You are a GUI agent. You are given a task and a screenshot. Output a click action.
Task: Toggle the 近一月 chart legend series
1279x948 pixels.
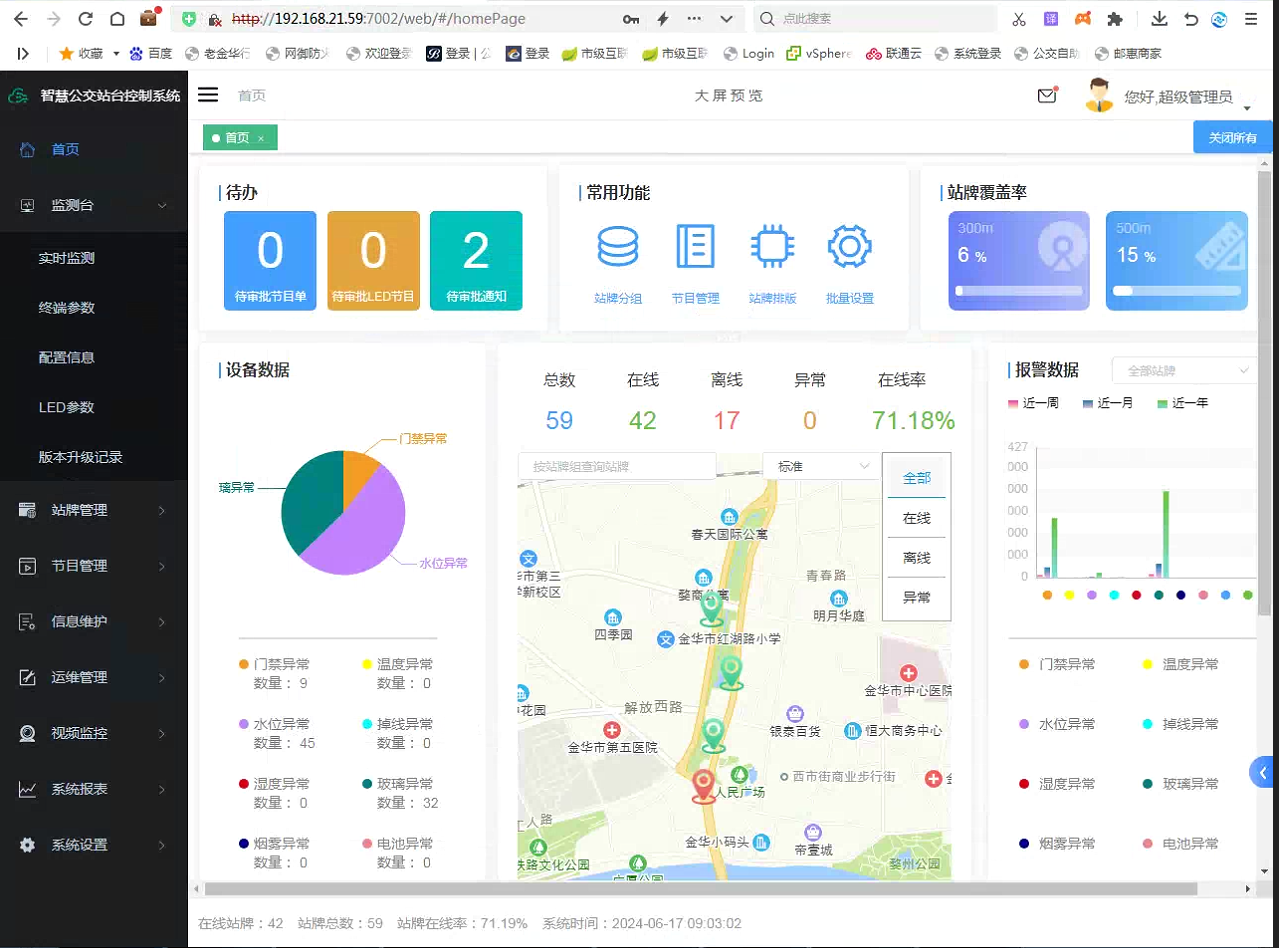[x=1107, y=403]
